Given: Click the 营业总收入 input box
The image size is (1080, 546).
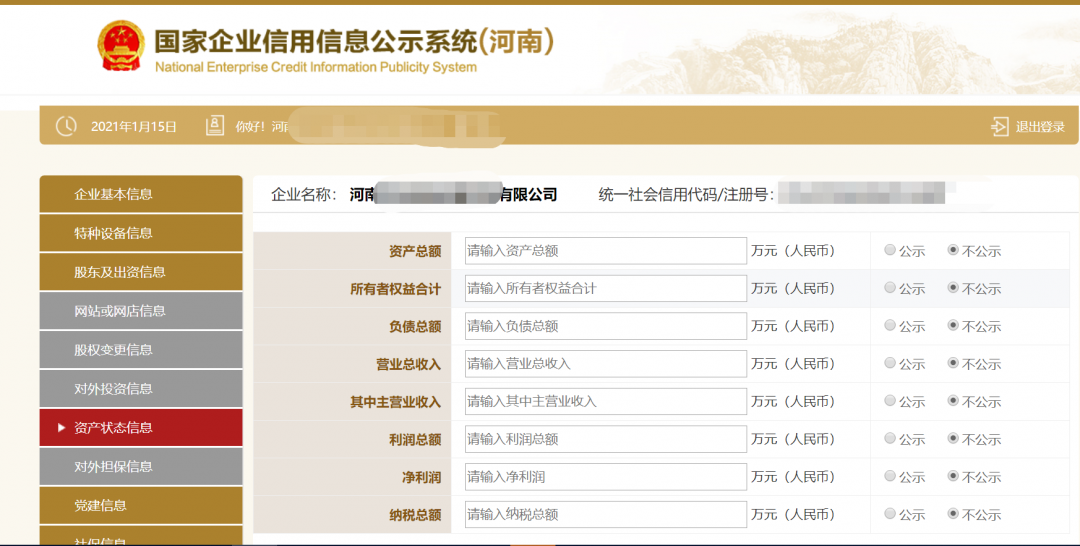Looking at the screenshot, I should coord(605,364).
